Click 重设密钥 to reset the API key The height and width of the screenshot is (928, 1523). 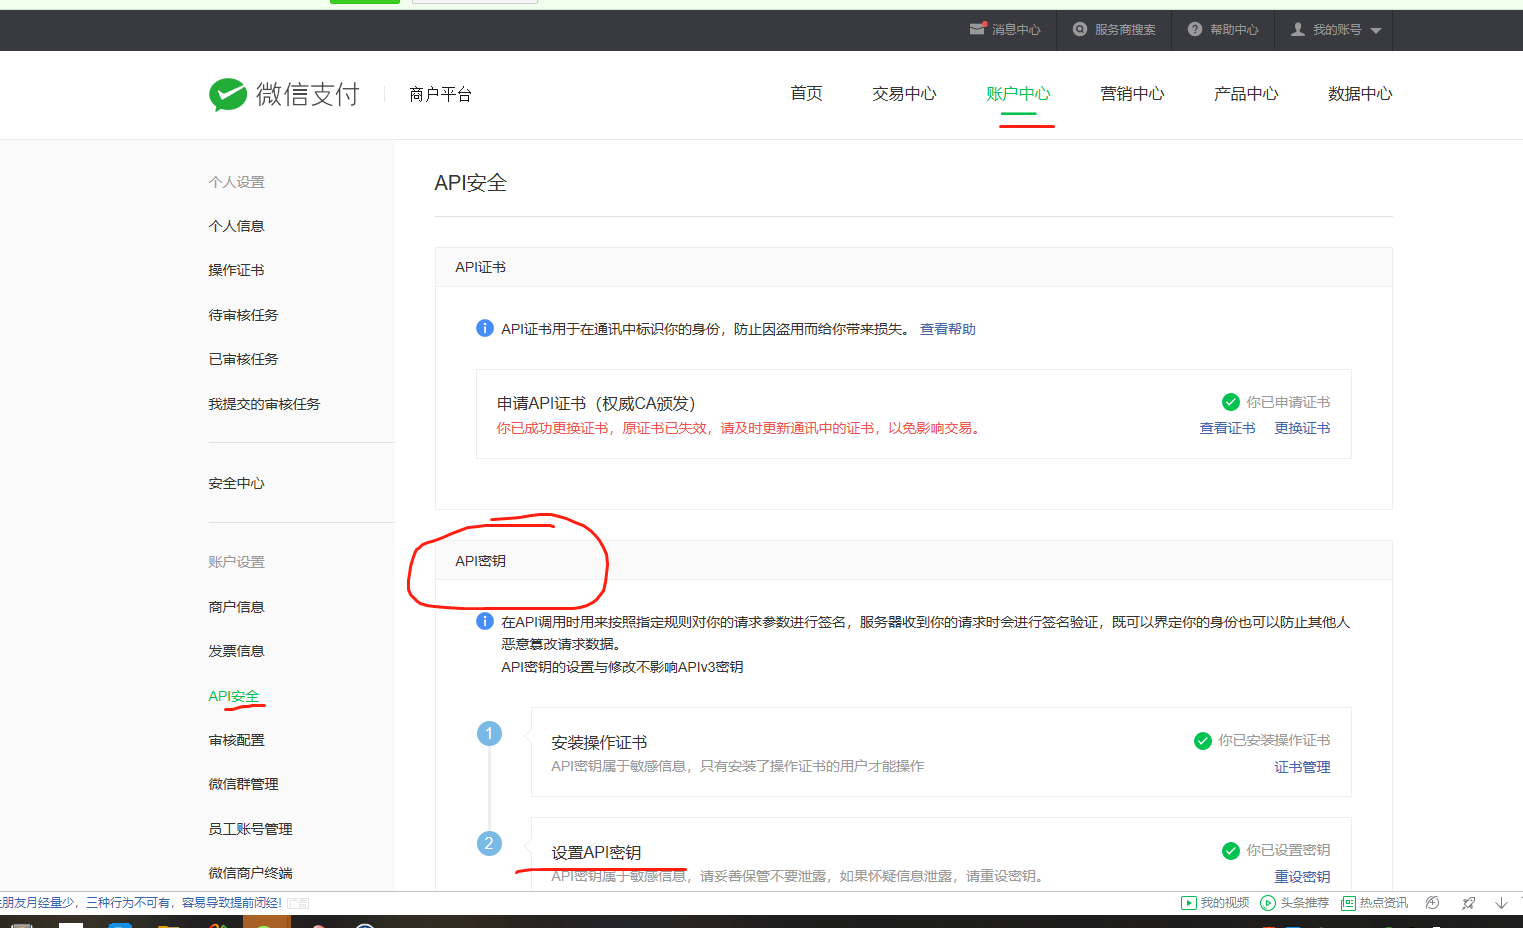tap(1302, 875)
